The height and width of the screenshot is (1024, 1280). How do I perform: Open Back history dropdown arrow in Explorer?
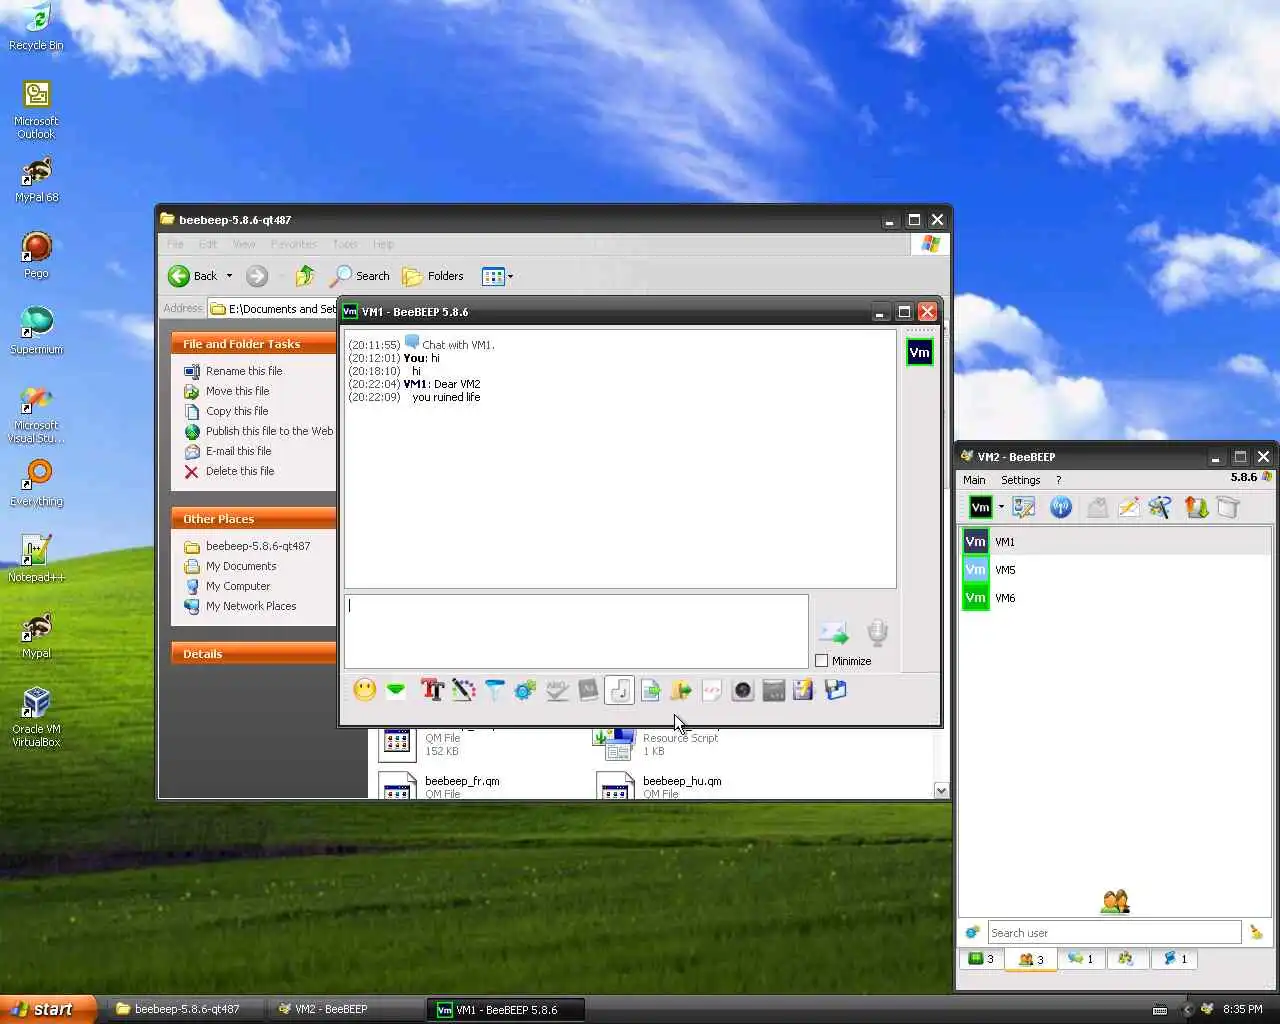coord(229,276)
